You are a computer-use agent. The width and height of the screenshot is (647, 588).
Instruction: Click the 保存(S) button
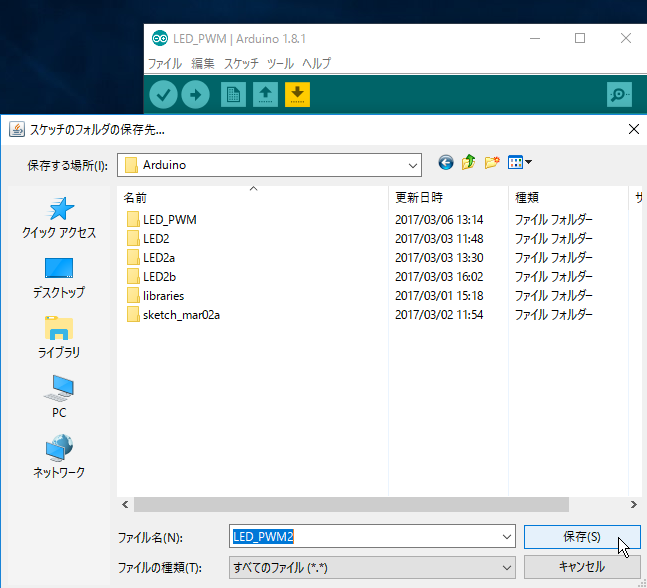click(x=582, y=537)
